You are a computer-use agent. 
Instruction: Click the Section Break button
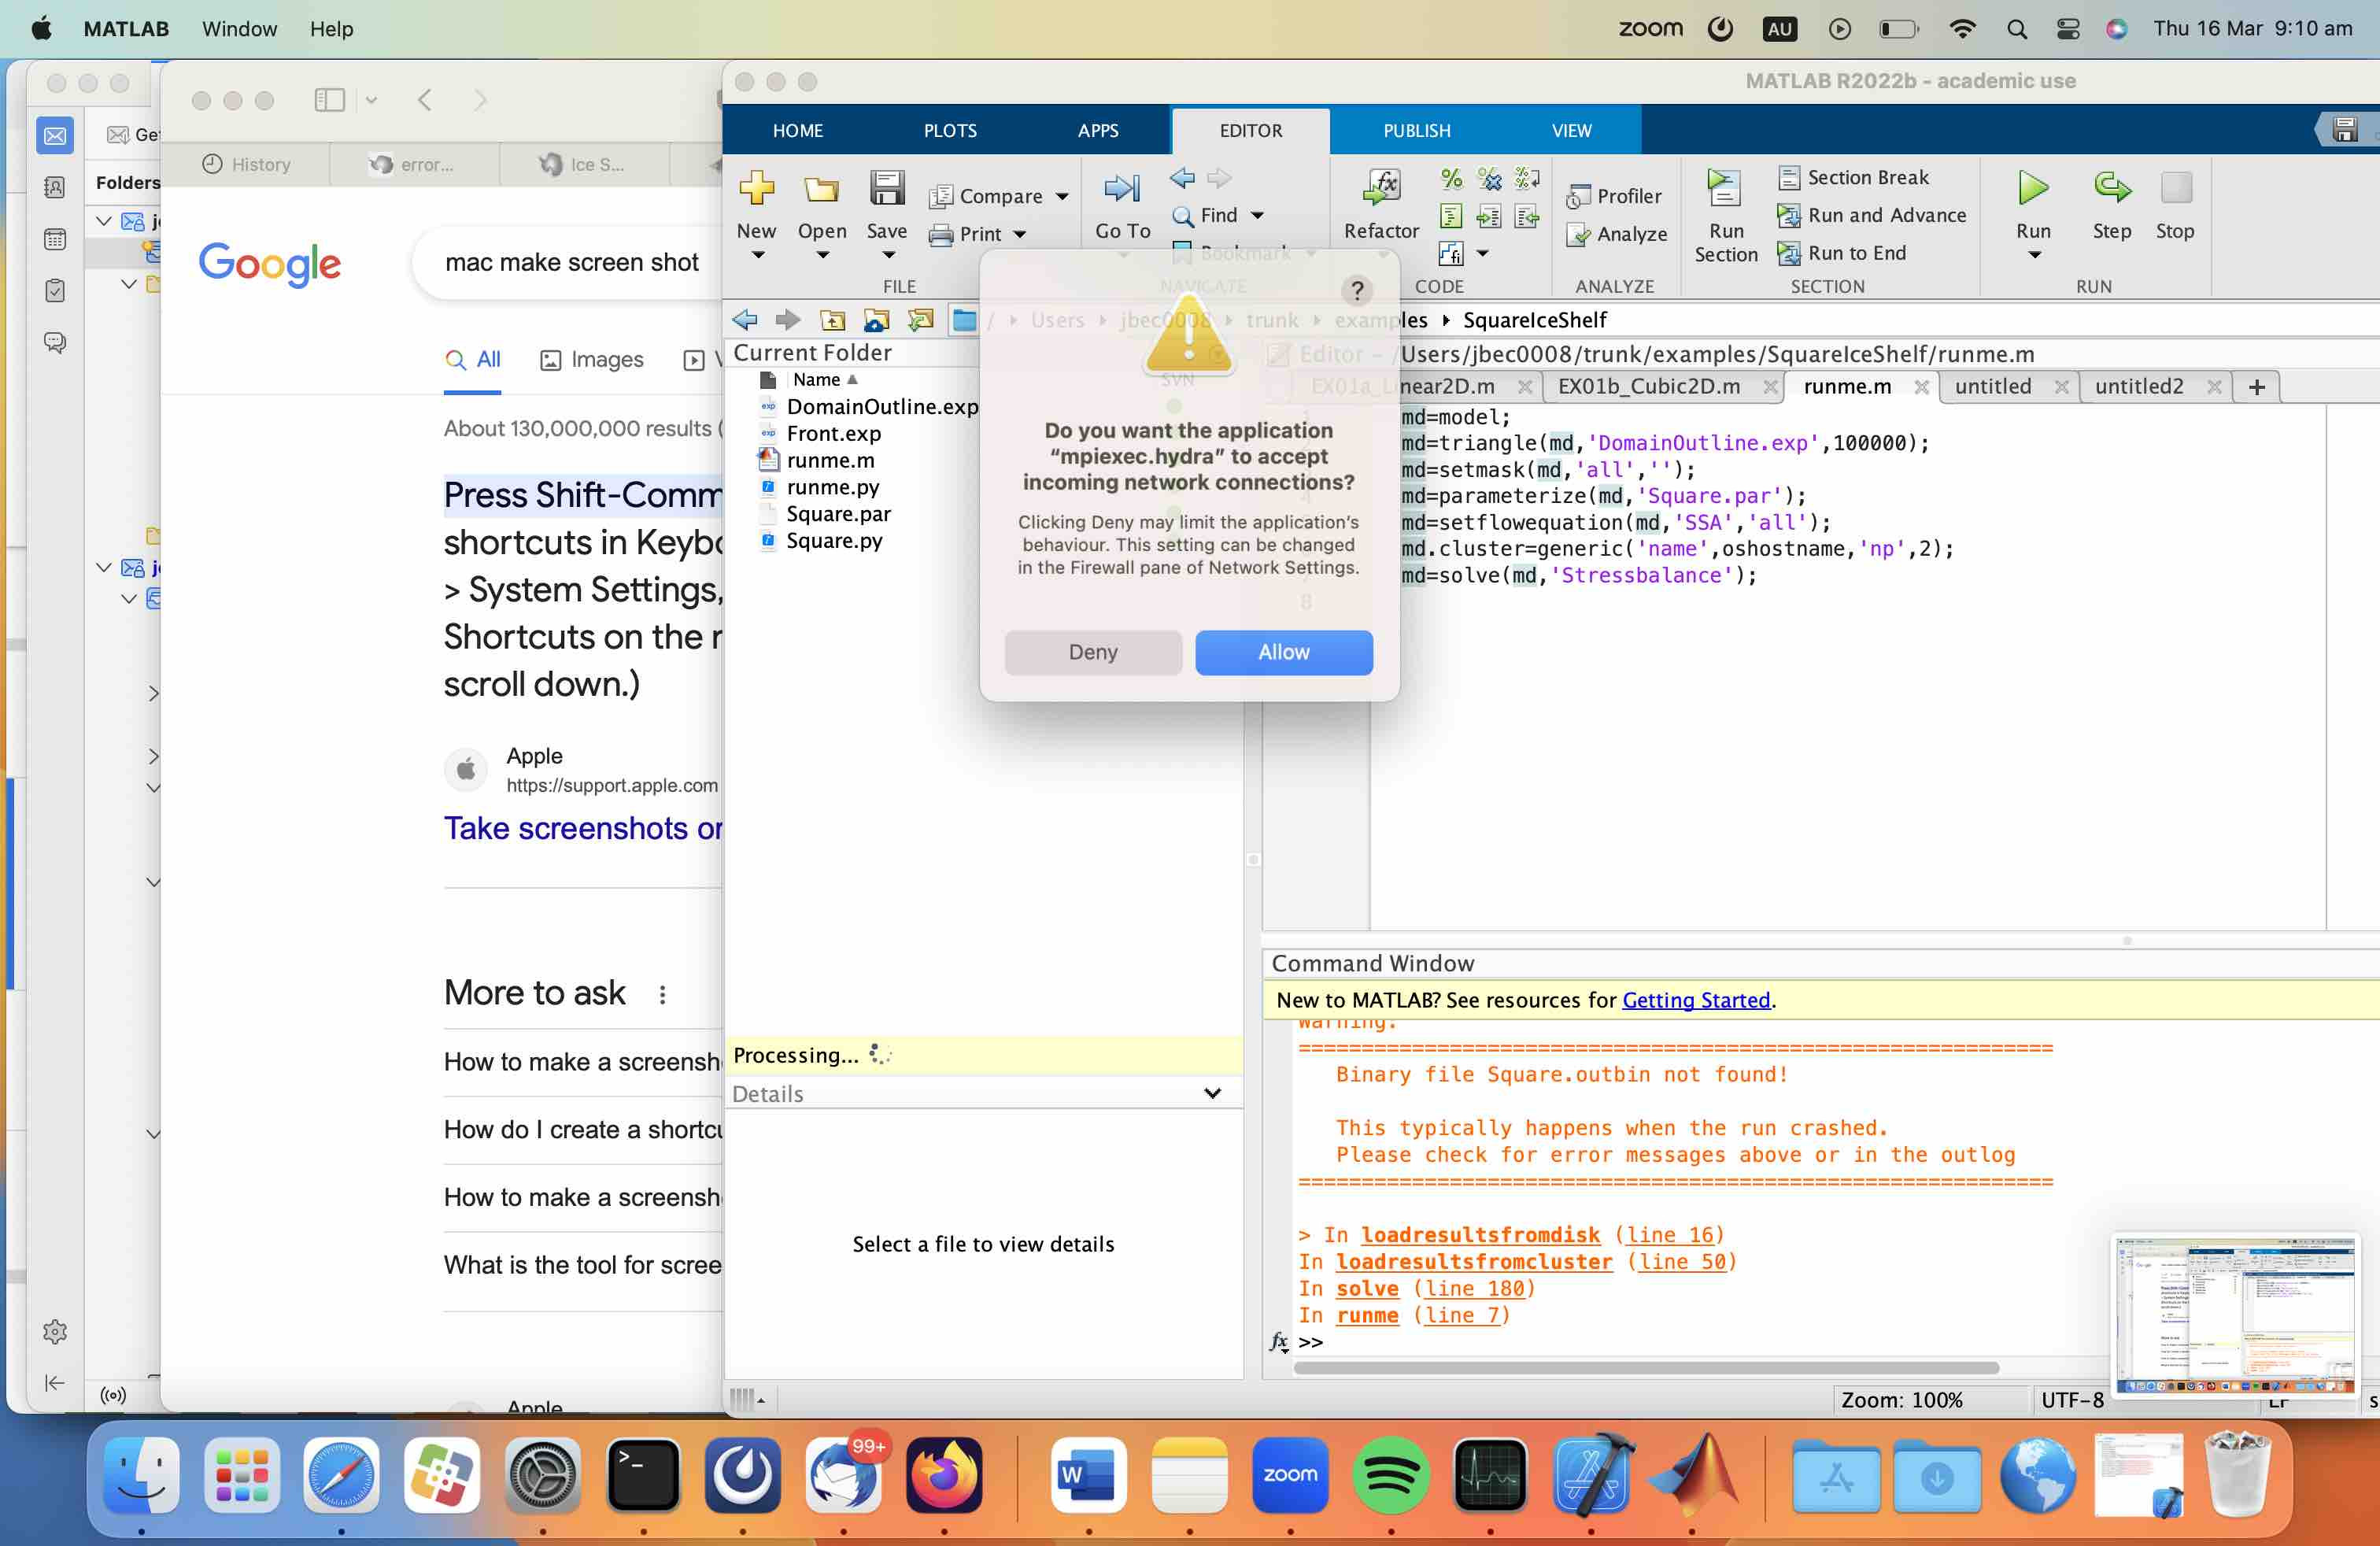1853,177
